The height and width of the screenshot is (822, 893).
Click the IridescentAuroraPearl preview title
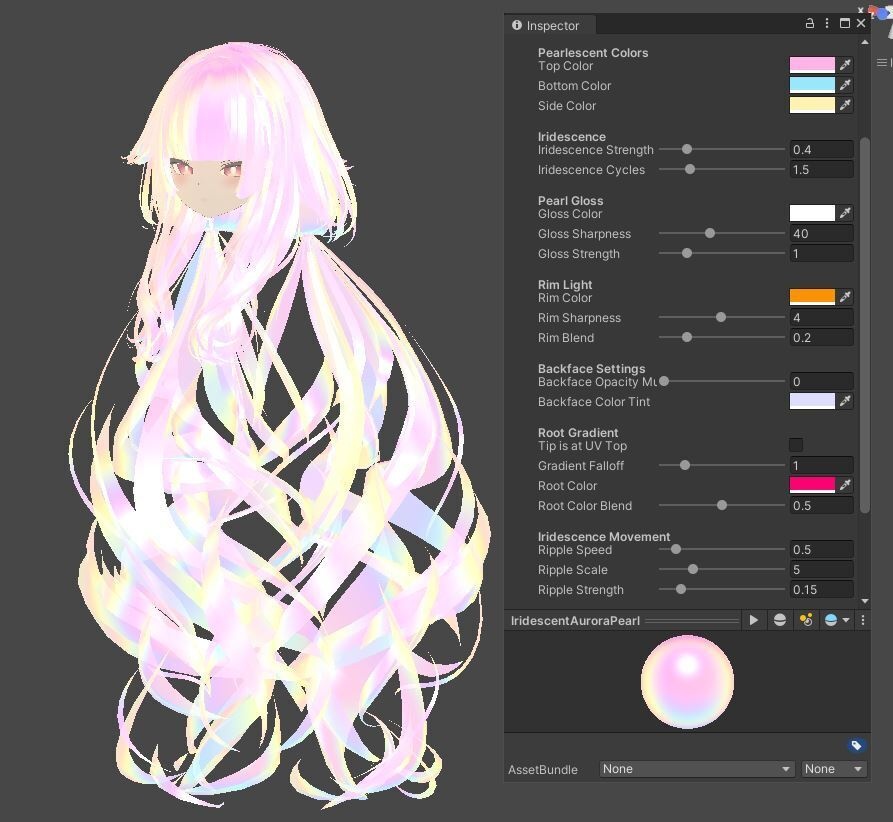coord(575,620)
